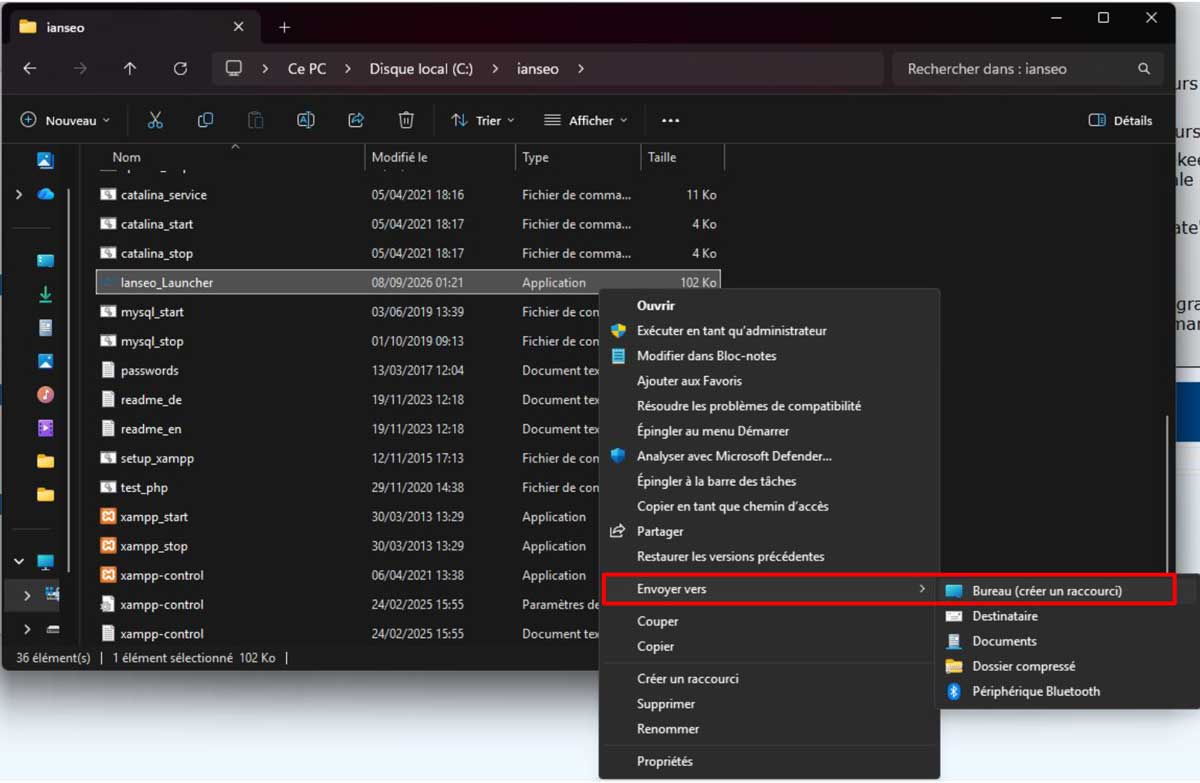
Task: Click the Rechercher dans : ianseo field
Action: (x=1027, y=69)
